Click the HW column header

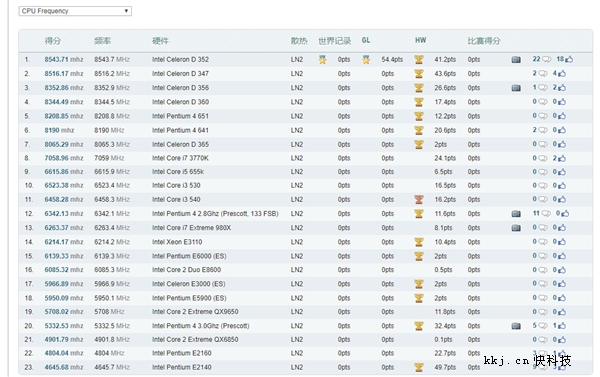tap(421, 40)
